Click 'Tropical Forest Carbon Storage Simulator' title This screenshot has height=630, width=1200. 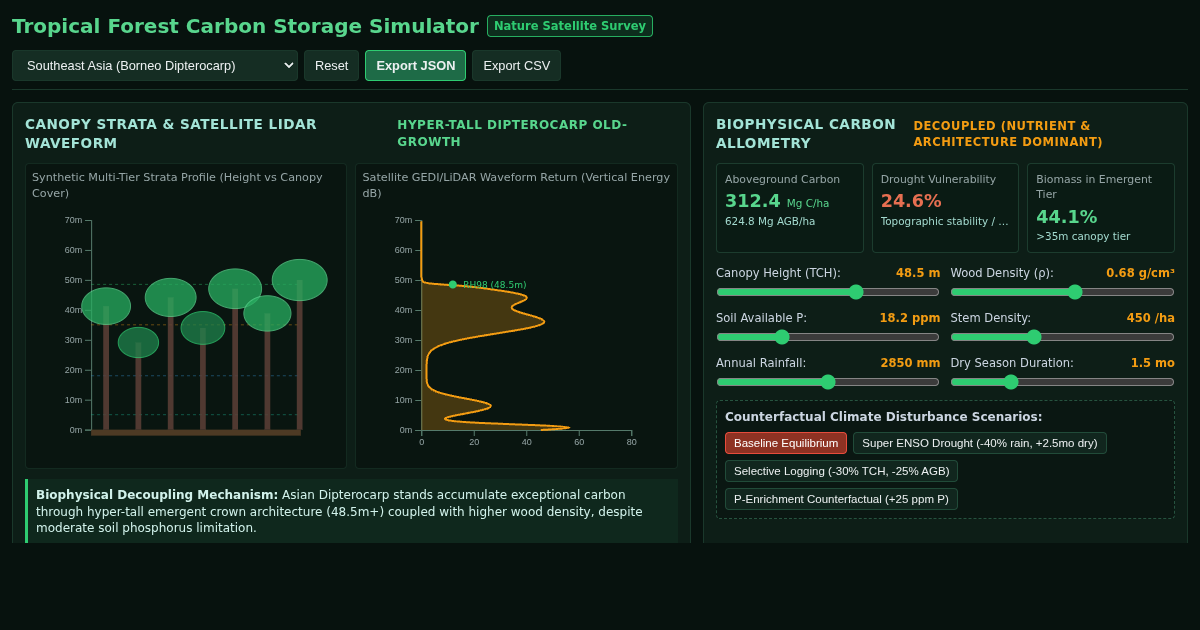pos(245,26)
